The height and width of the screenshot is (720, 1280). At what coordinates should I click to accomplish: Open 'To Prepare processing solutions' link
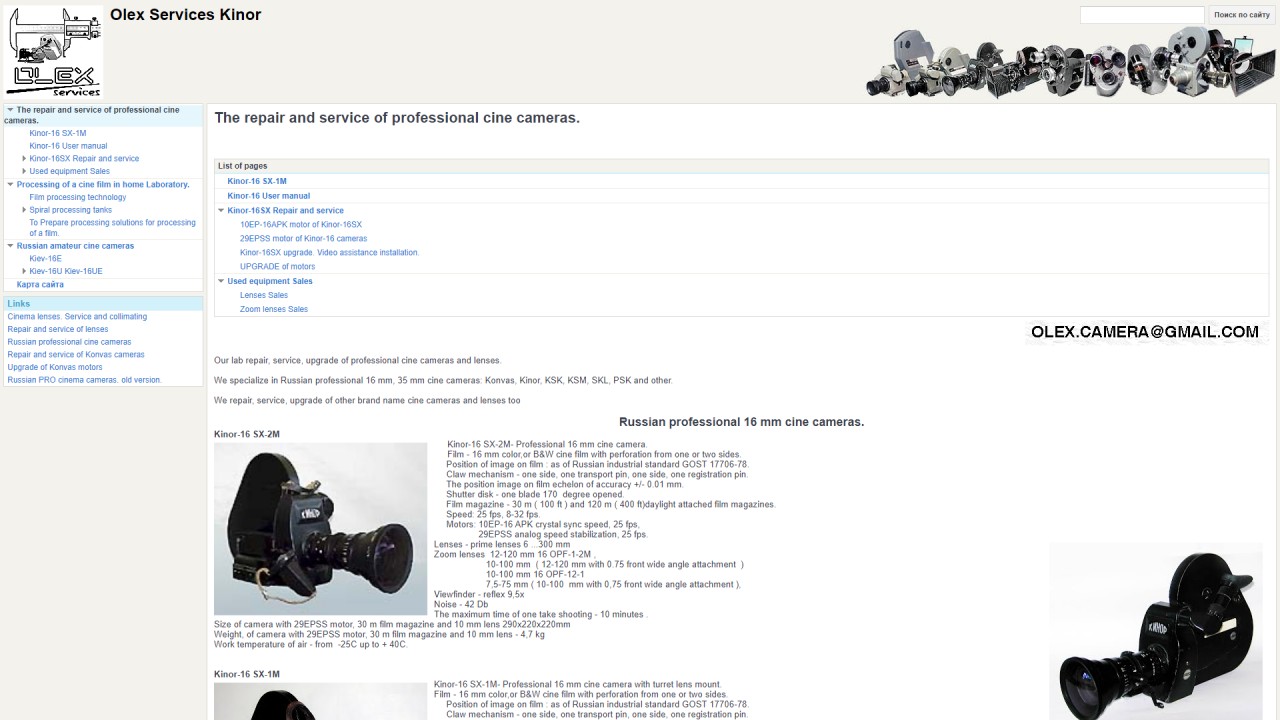(x=113, y=228)
